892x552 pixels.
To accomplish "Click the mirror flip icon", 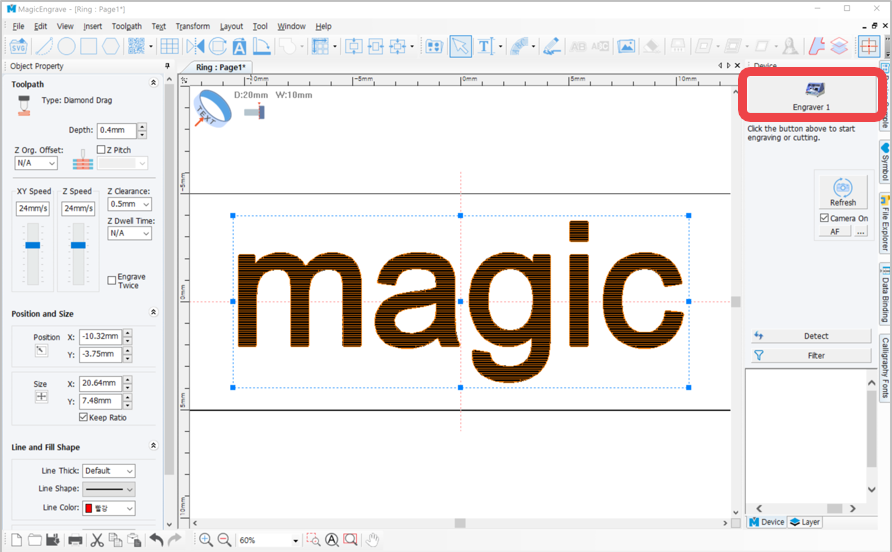I will tap(195, 47).
